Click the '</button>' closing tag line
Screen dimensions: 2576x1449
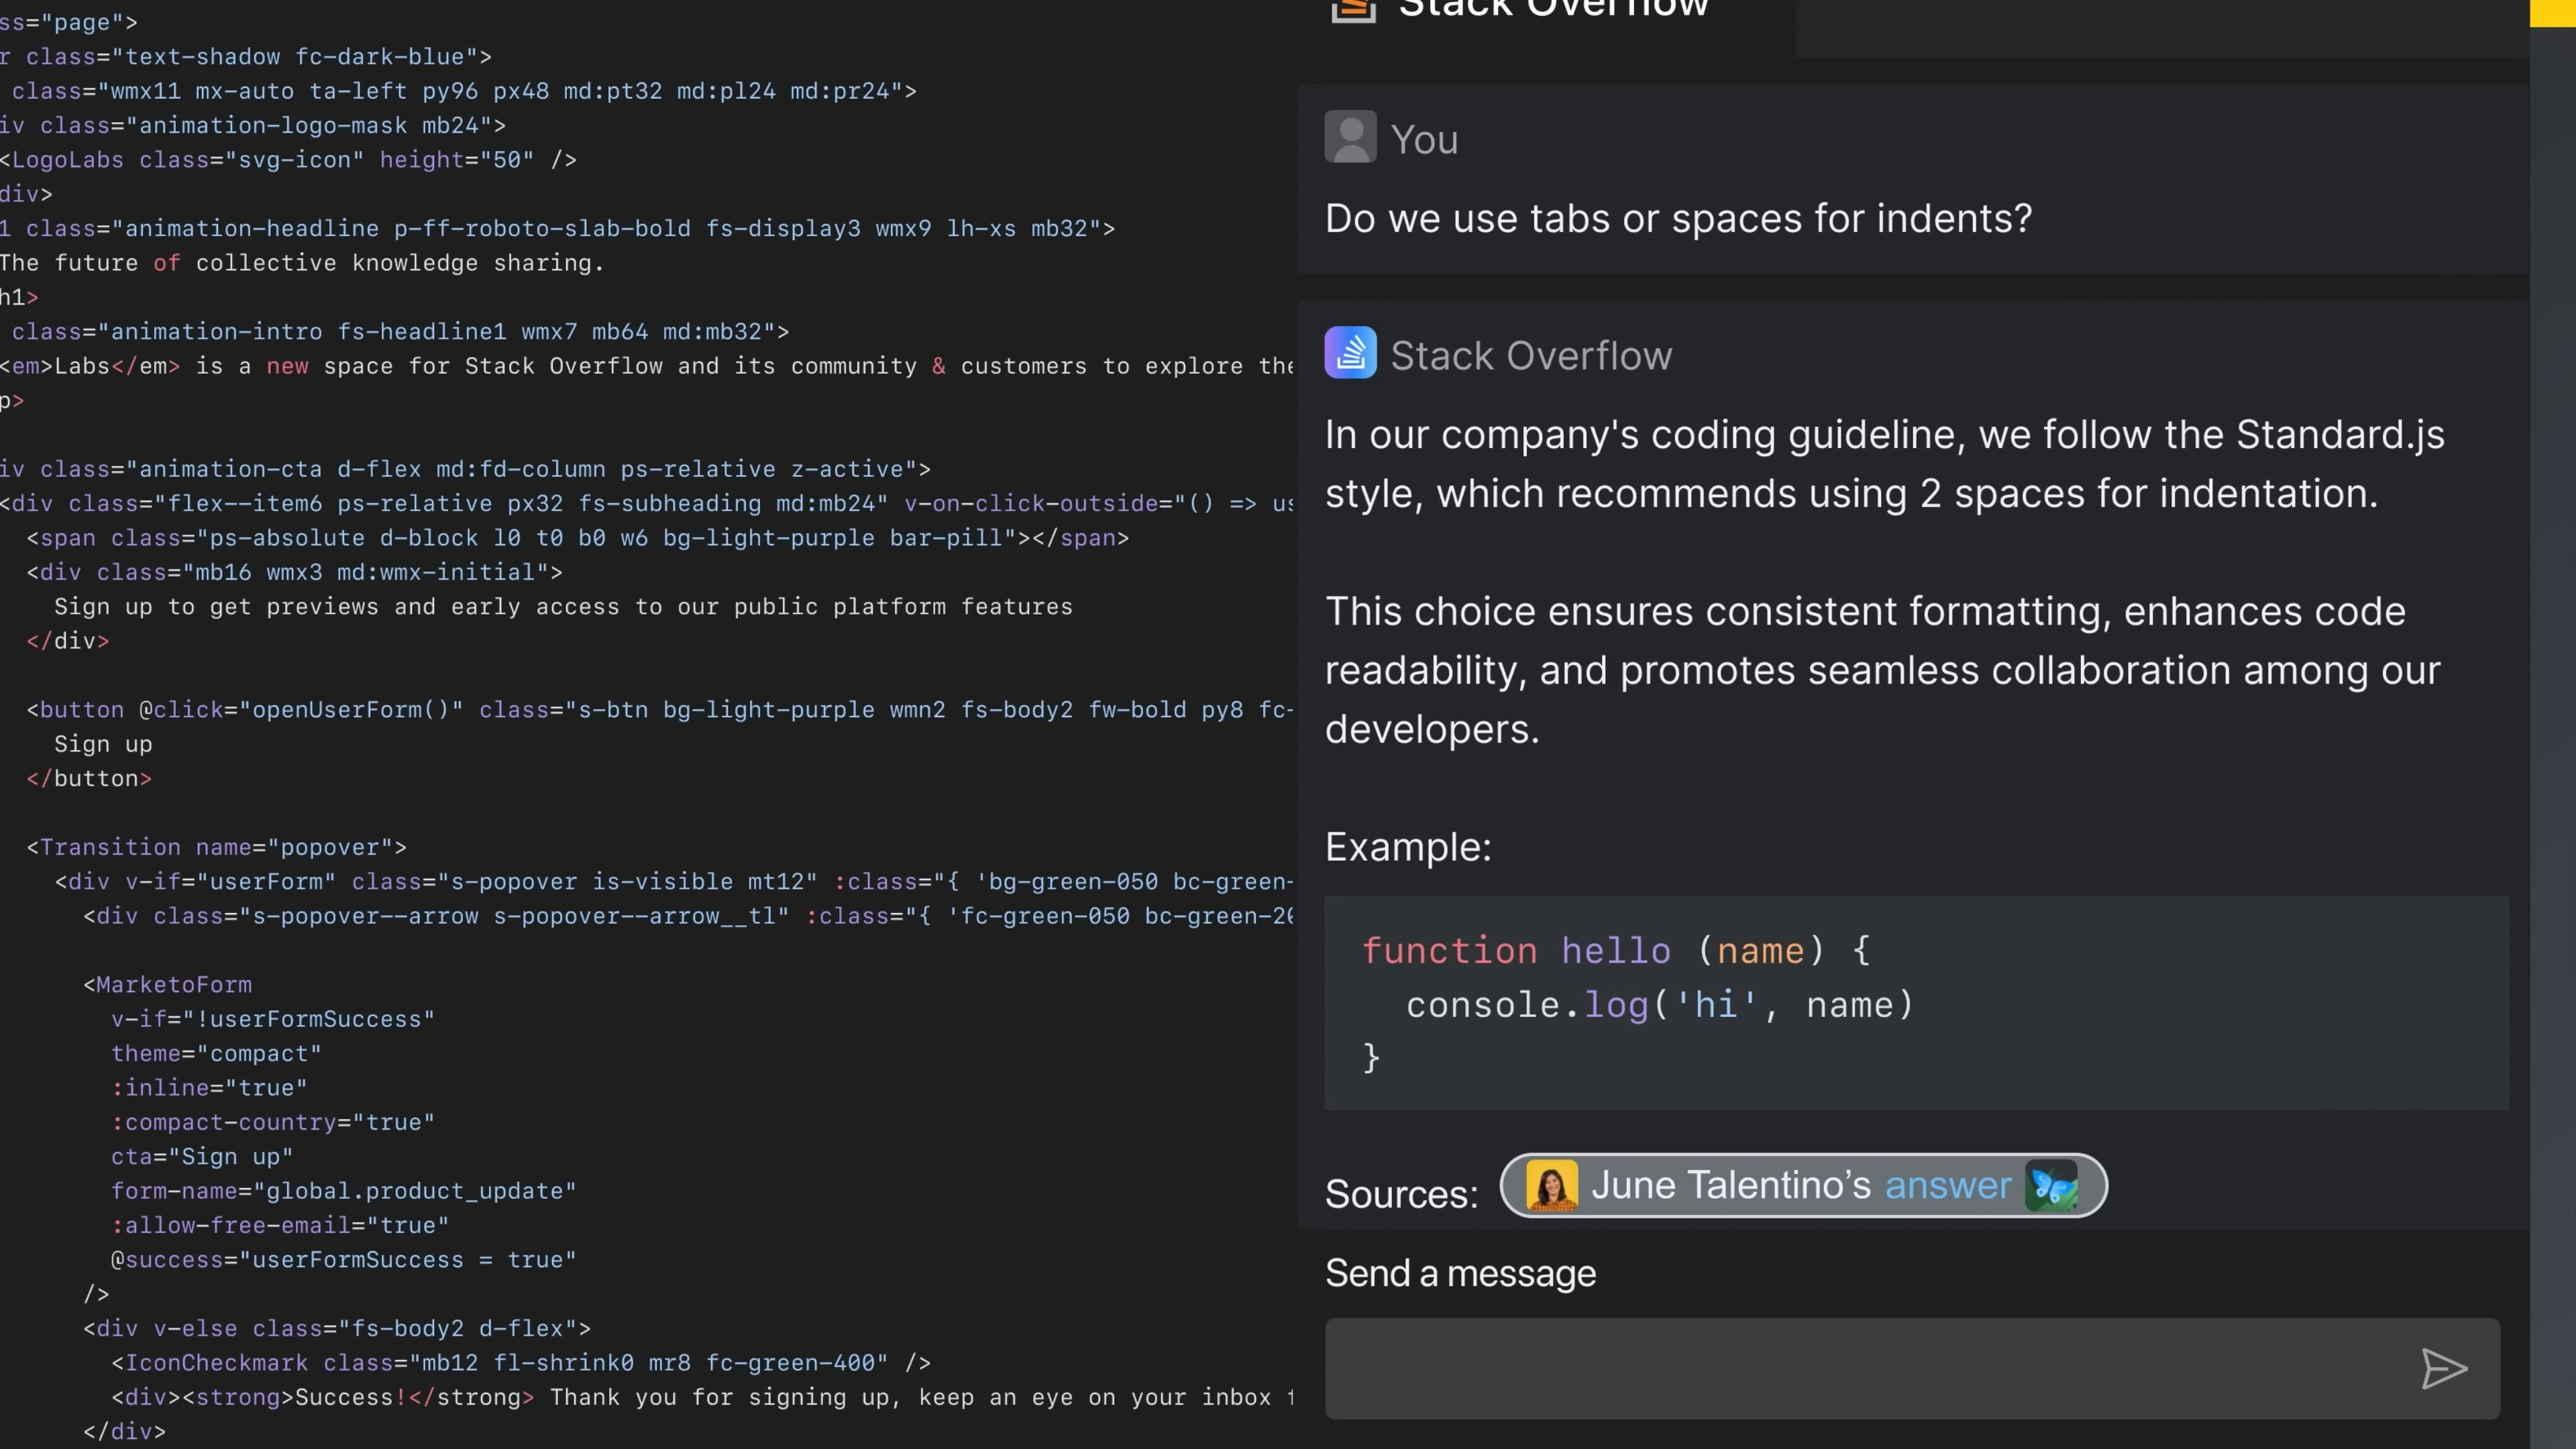(x=89, y=778)
